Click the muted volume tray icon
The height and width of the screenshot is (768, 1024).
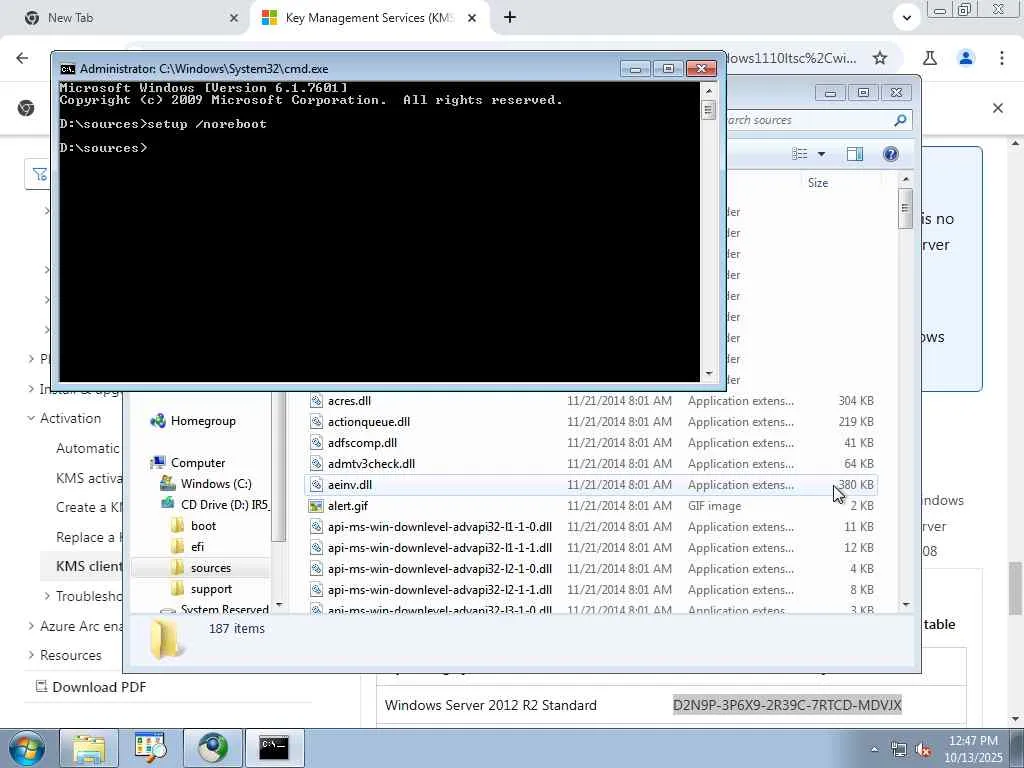click(923, 750)
